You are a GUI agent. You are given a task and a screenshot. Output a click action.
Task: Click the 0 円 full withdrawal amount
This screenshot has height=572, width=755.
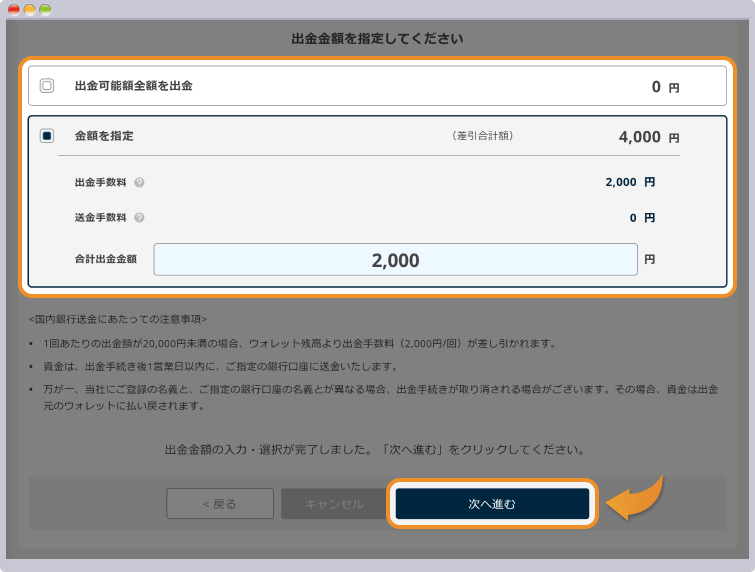[665, 87]
